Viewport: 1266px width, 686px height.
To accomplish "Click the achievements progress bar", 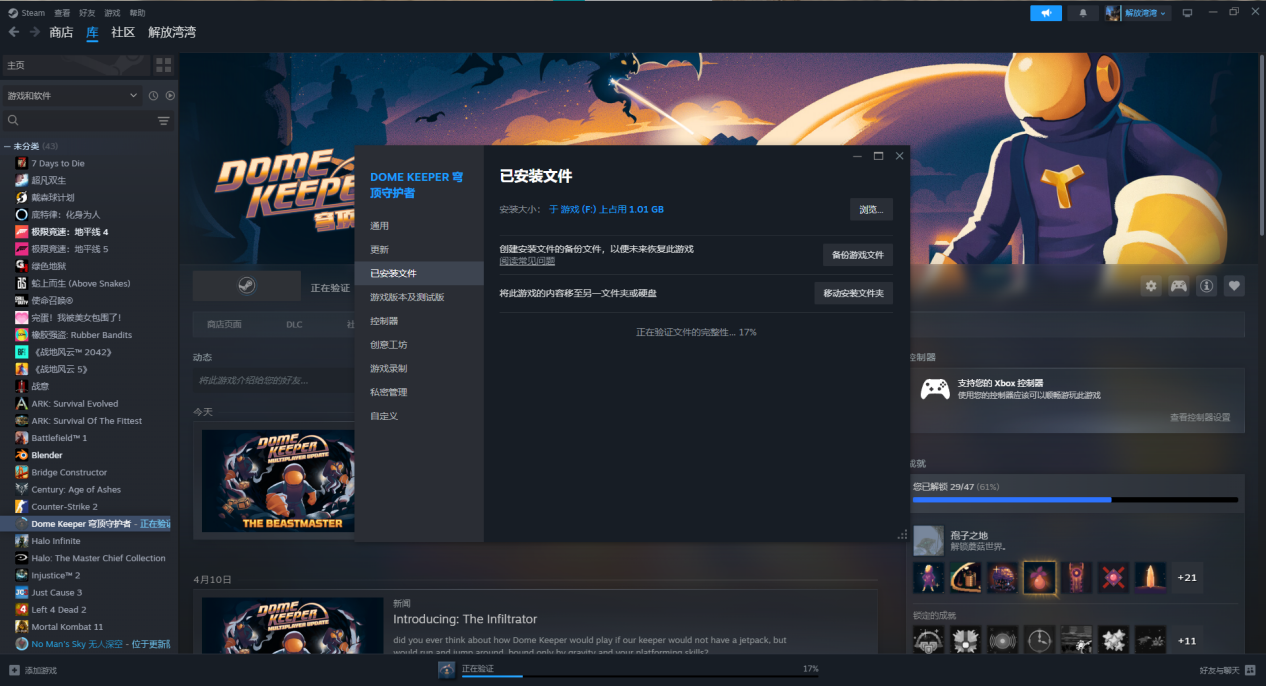I will (x=1075, y=499).
